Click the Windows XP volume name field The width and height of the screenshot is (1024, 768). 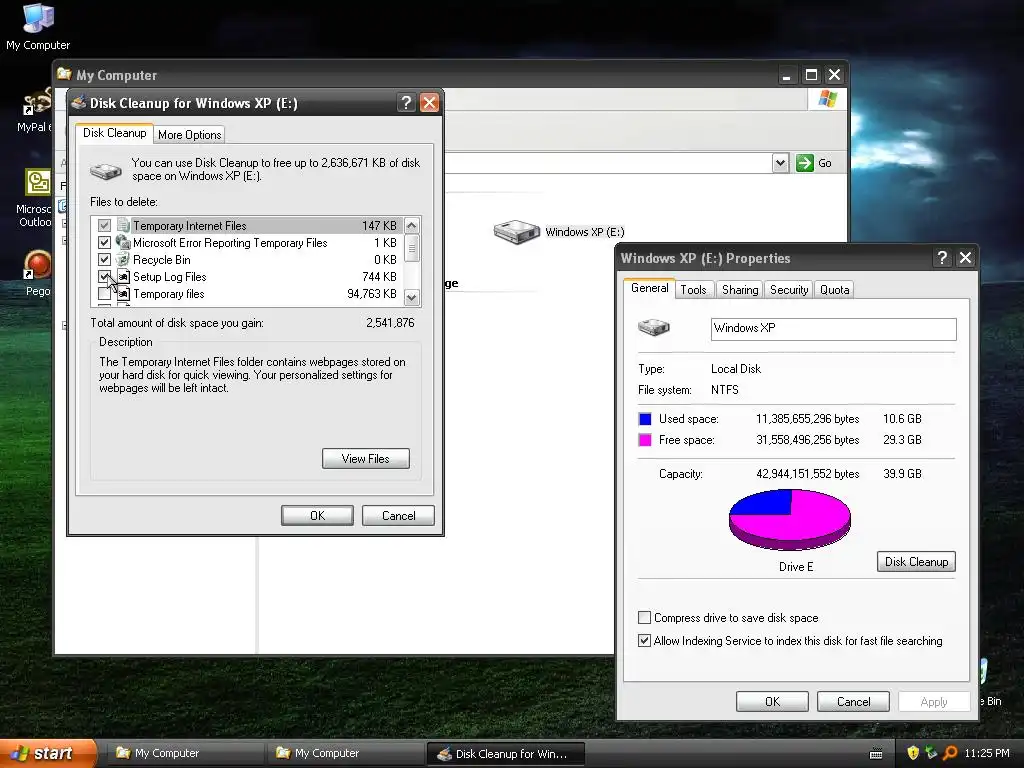833,328
